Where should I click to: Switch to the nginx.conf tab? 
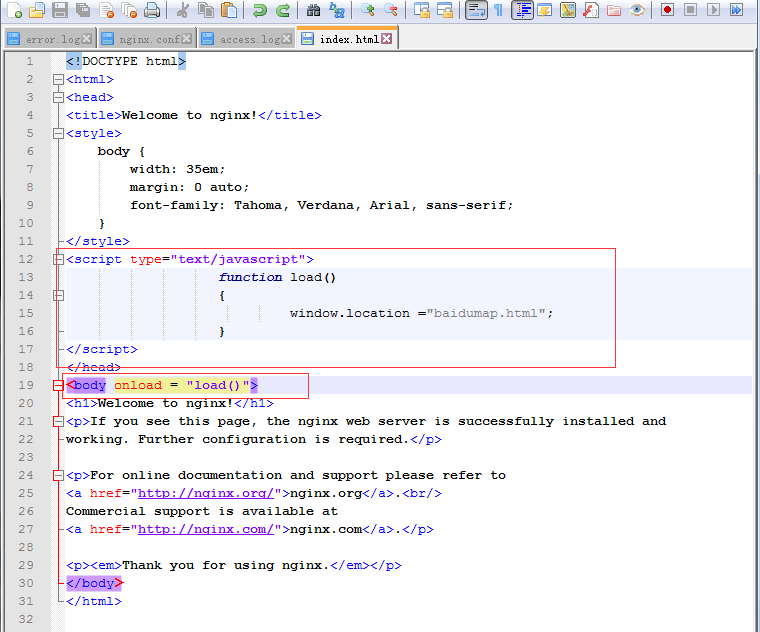pyautogui.click(x=147, y=39)
